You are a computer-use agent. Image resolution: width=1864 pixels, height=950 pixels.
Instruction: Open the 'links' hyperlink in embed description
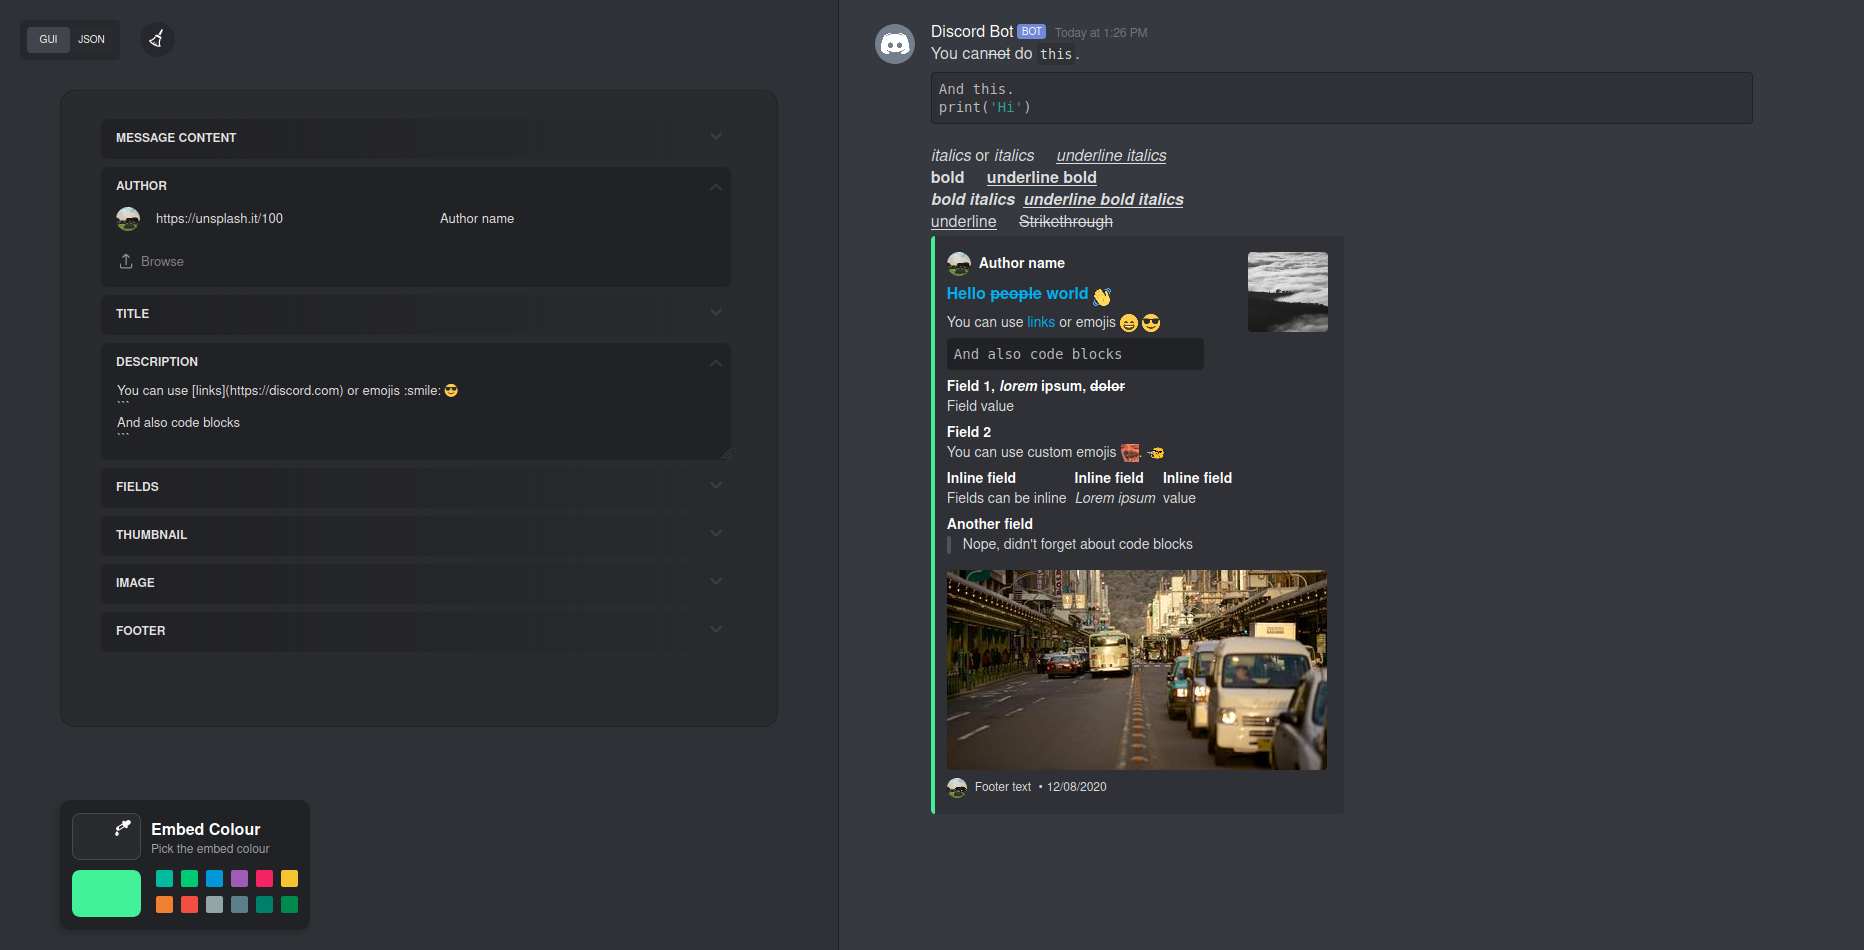(1041, 322)
